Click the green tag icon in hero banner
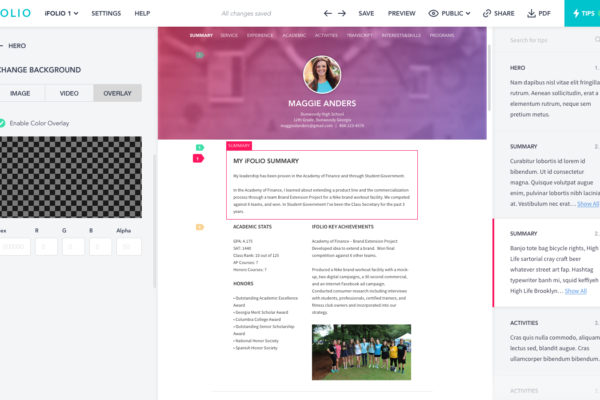Viewport: 600px width, 400px height. 200,55
